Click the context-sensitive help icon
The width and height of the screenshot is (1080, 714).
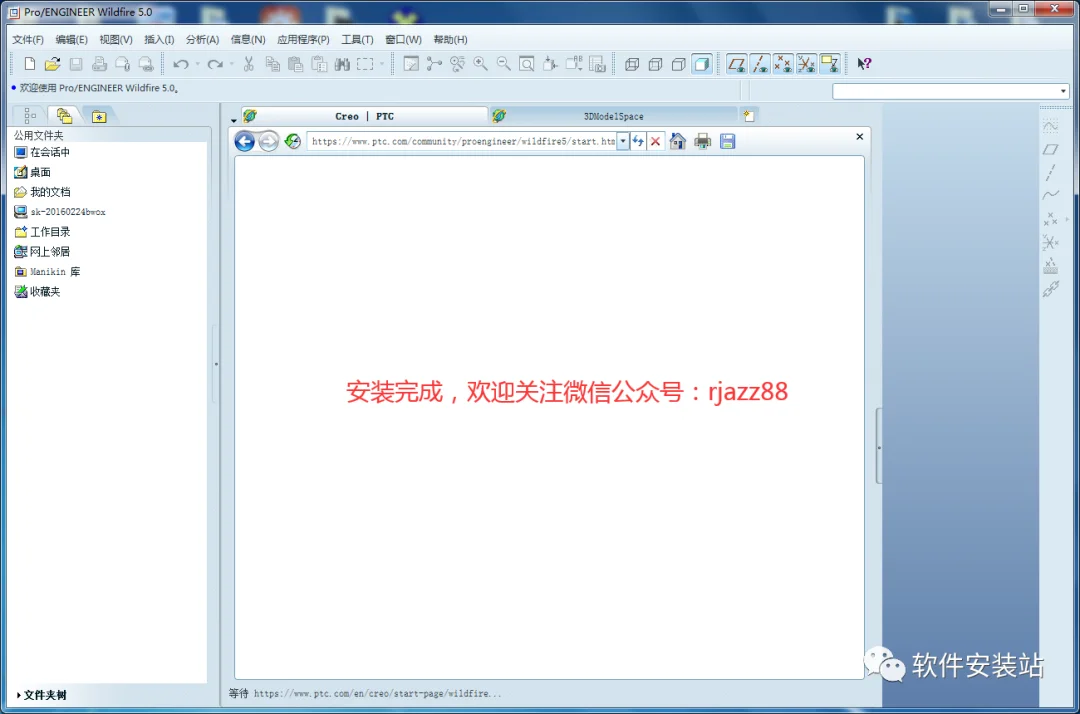[x=864, y=64]
